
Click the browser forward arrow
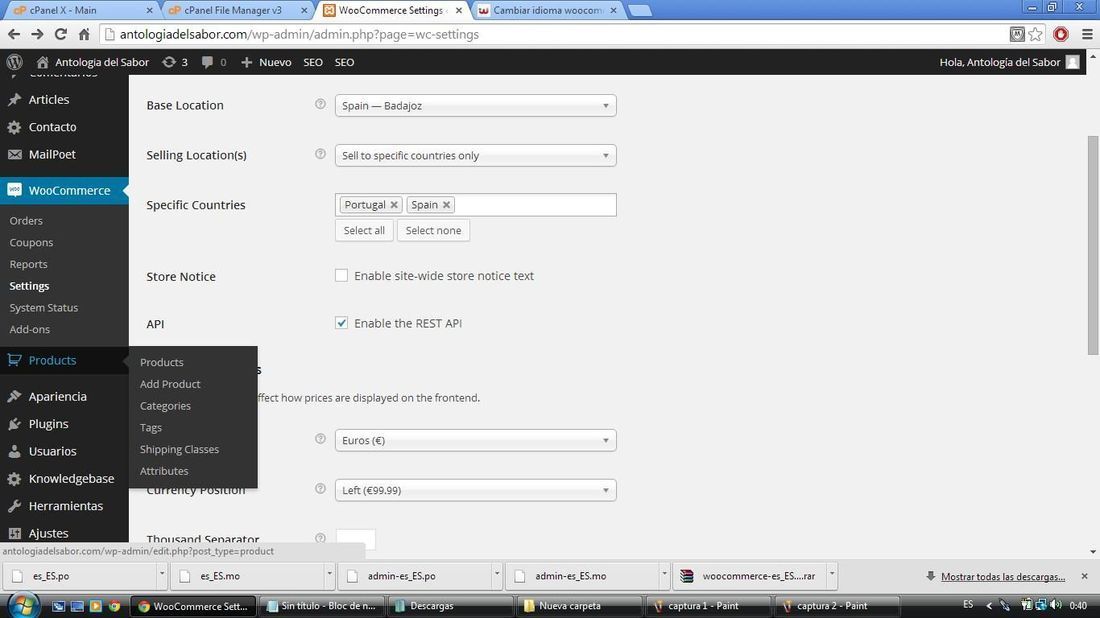click(x=37, y=34)
